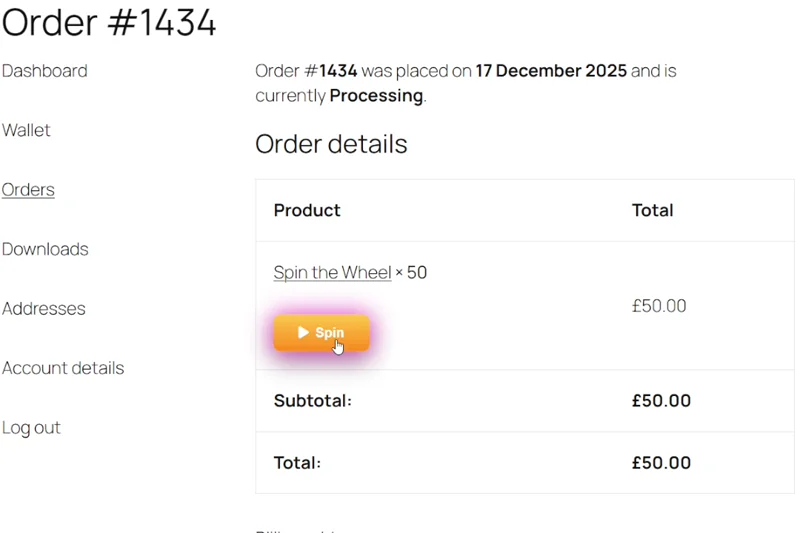Click the bold Processing status text

tap(376, 96)
